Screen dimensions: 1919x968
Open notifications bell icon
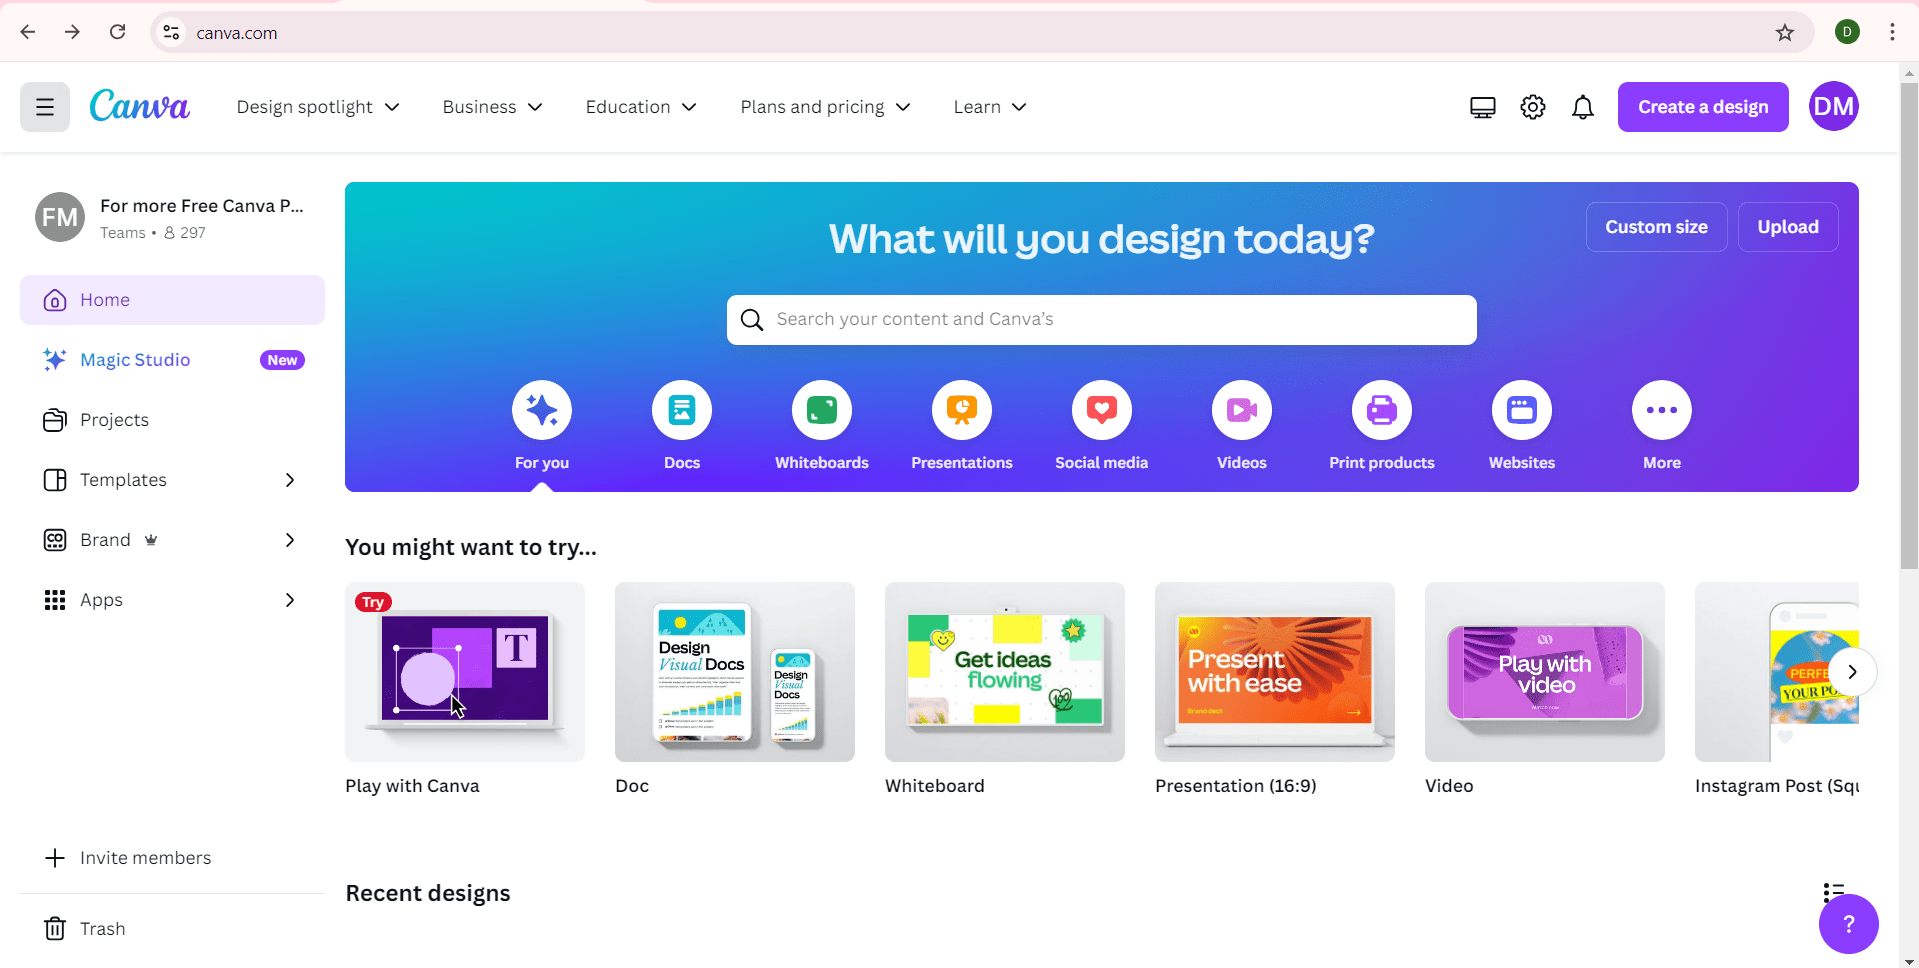1582,107
